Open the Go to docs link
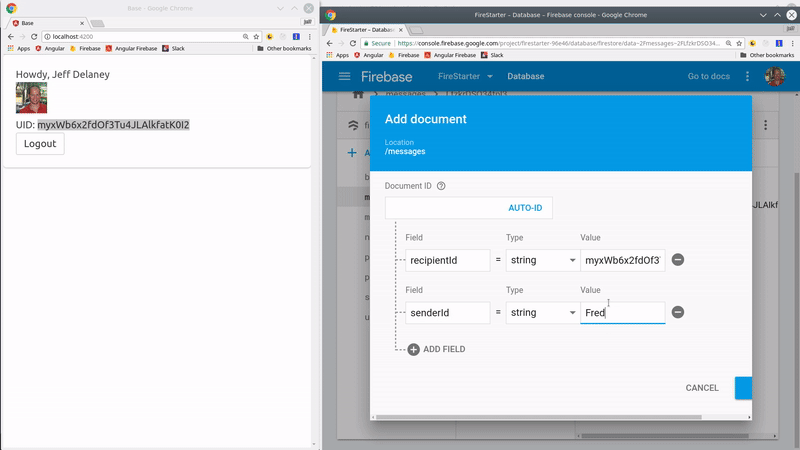The width and height of the screenshot is (800, 450). 709,77
